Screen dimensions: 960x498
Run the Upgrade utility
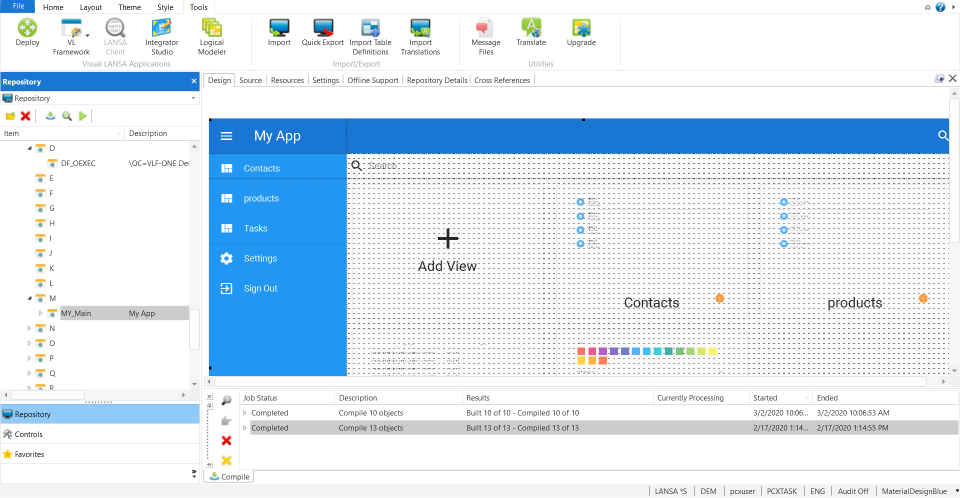tap(581, 32)
